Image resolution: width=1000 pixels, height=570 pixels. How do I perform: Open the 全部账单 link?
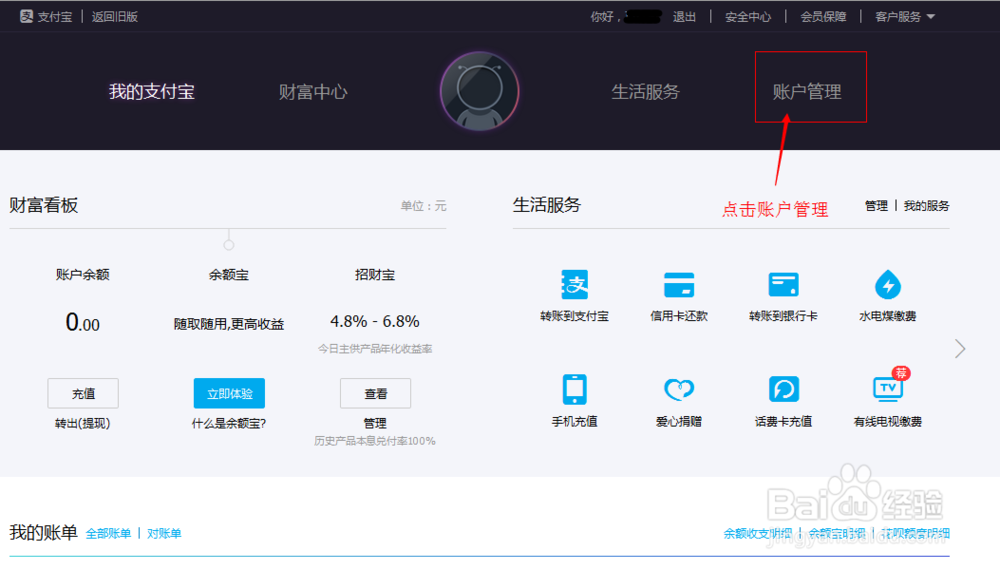[x=108, y=534]
